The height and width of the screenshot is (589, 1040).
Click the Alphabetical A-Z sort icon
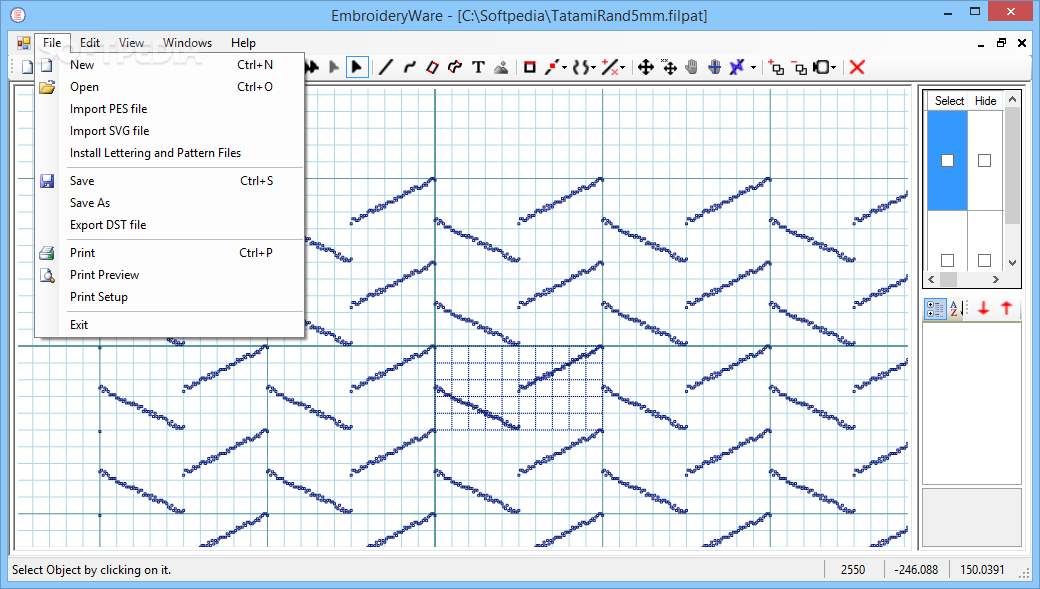tap(956, 309)
